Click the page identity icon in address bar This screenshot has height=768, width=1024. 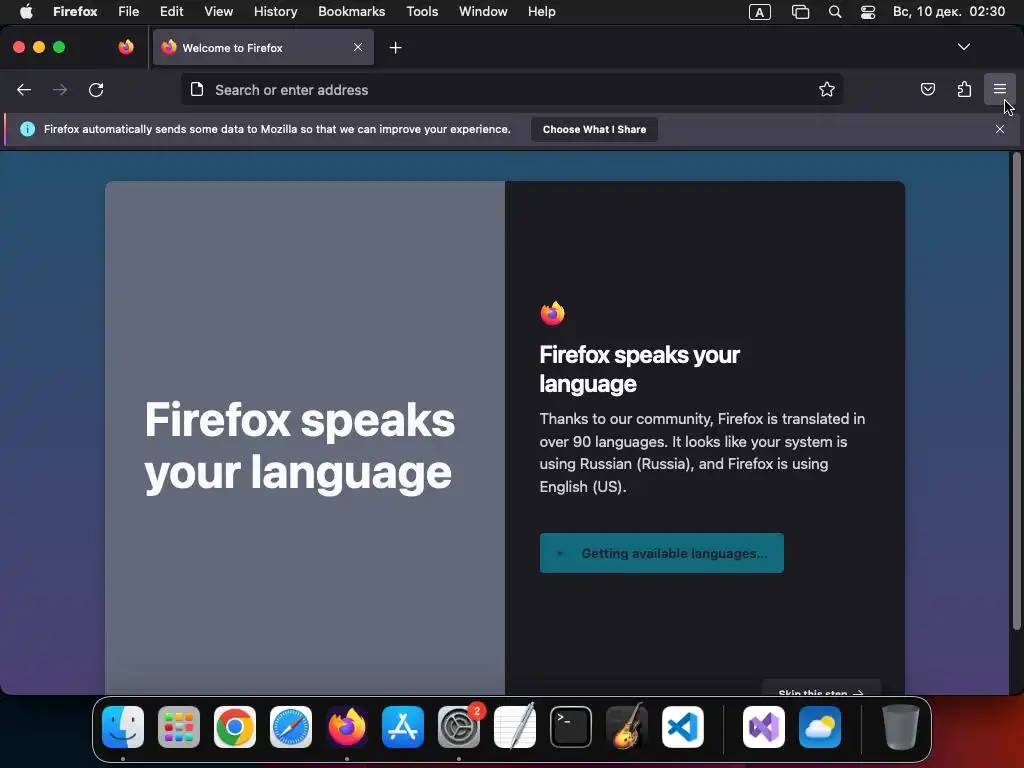(197, 89)
